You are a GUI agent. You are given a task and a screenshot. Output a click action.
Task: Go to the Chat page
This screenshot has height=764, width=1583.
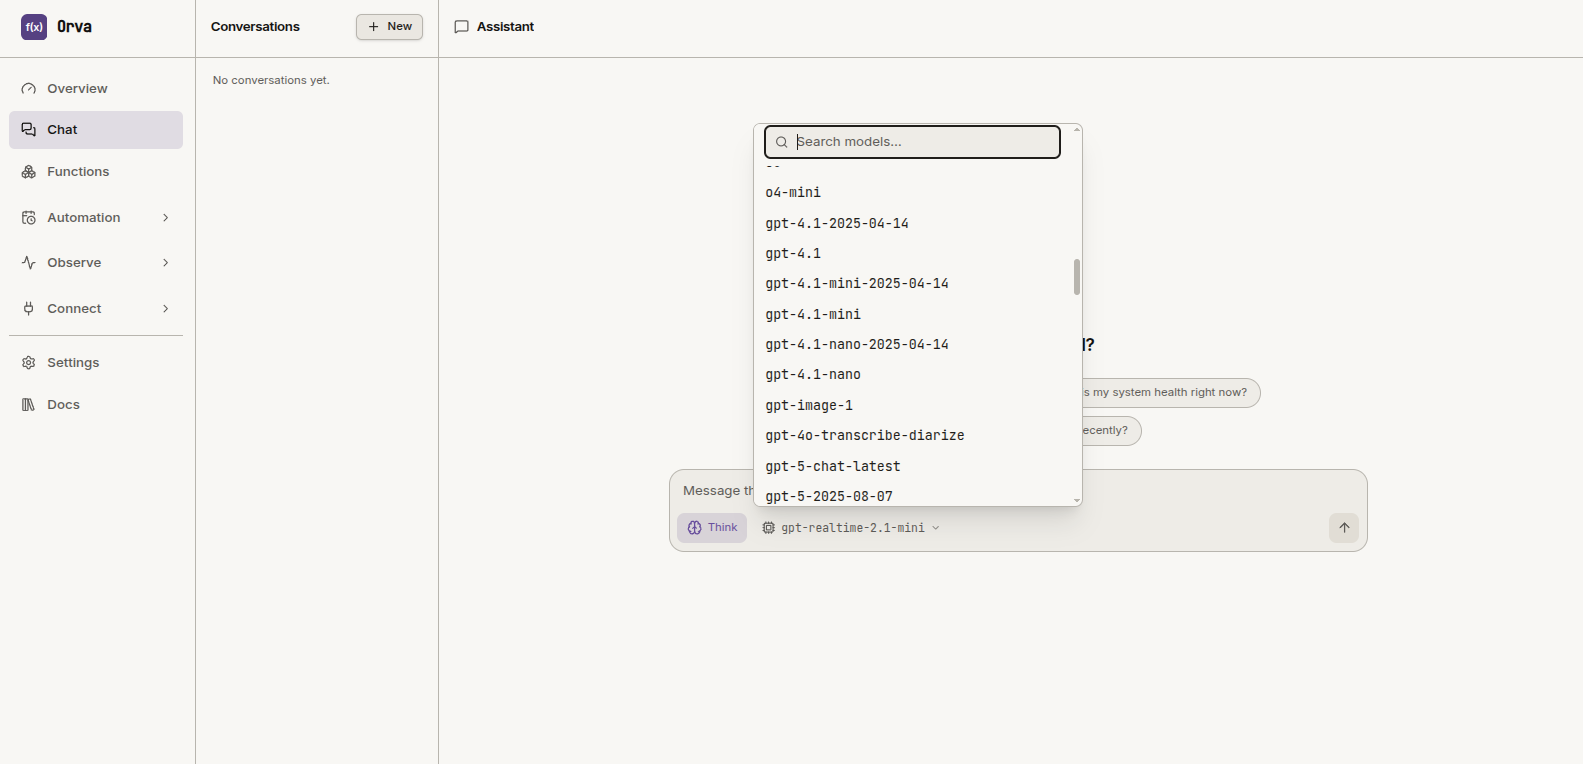96,130
